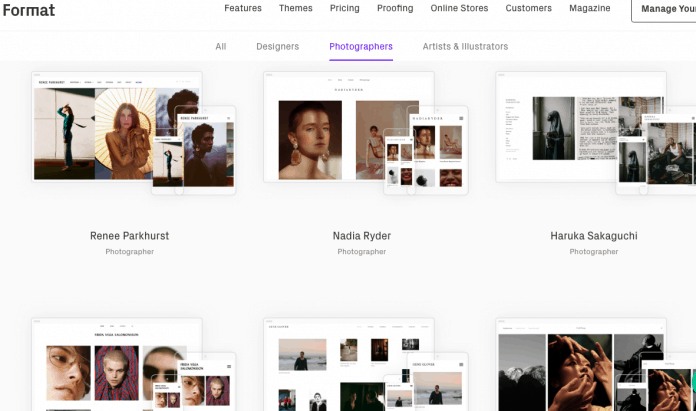Image resolution: width=696 pixels, height=411 pixels.
Task: Tap hamburger menu in Renee Parkhurst tablet preview
Action: coord(229,119)
